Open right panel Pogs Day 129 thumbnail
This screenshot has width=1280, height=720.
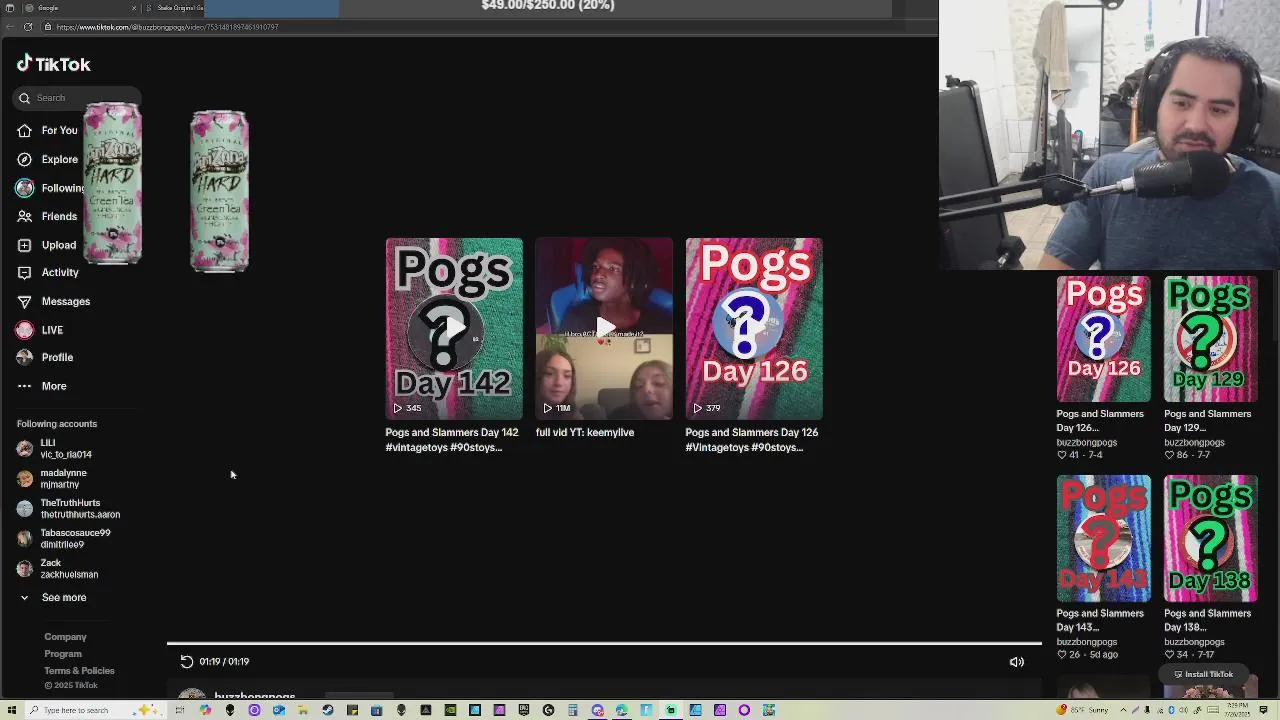pos(1211,339)
